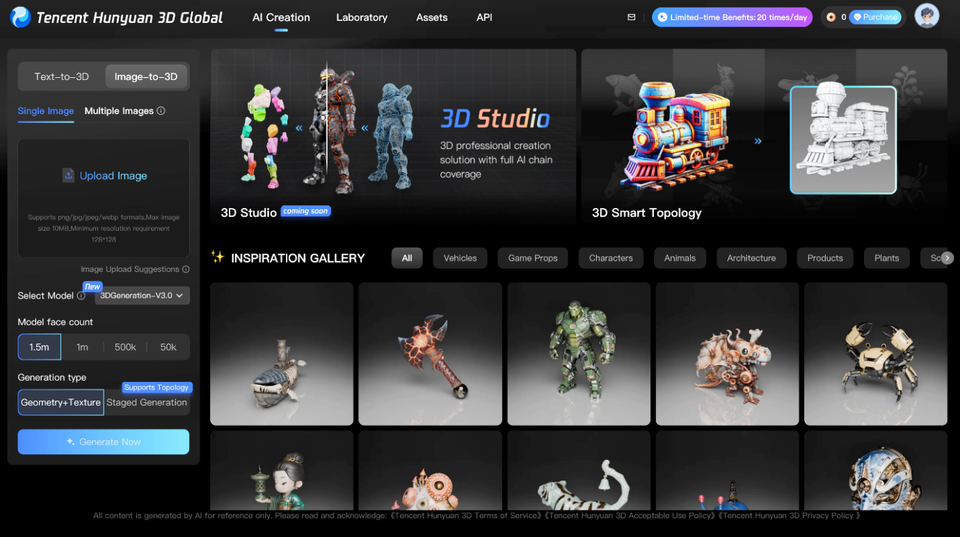Expand the 3DGeneration-V3.0 model dropdown
Screen dimensions: 960x537
click(142, 296)
